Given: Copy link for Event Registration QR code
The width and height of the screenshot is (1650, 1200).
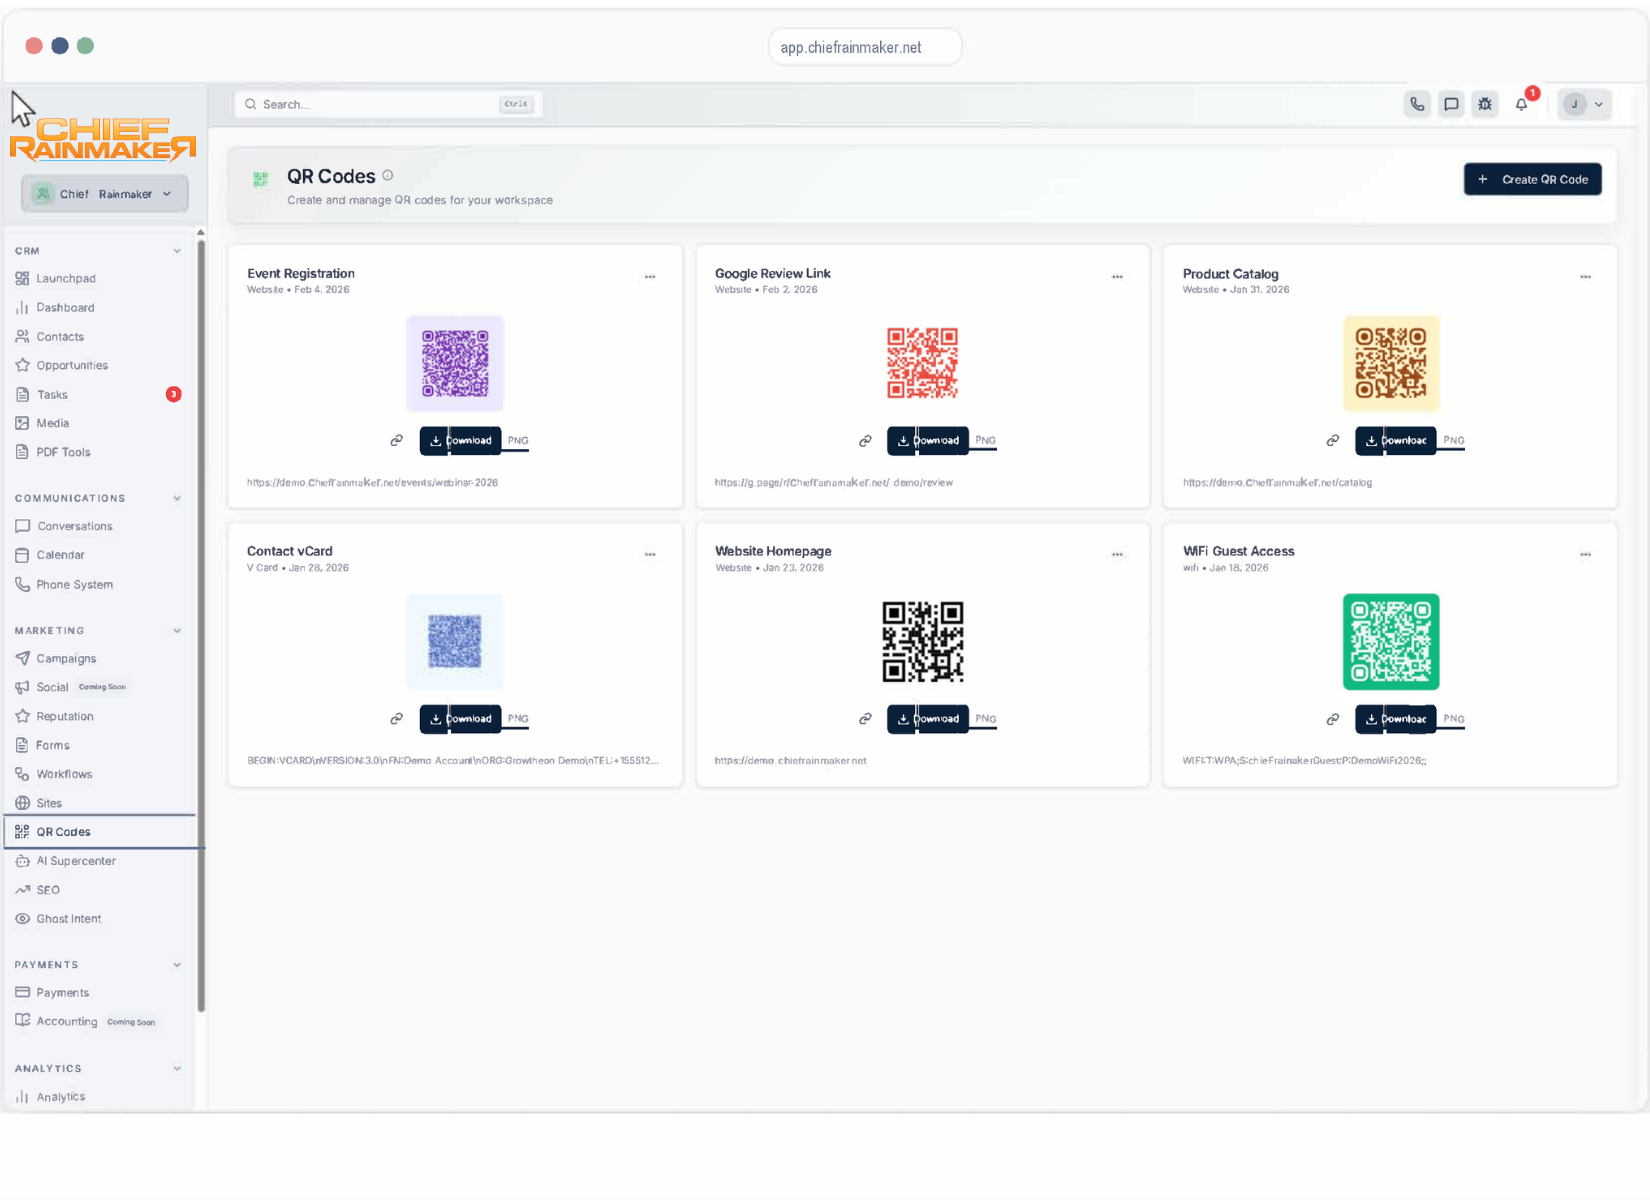Looking at the screenshot, I should coord(397,440).
